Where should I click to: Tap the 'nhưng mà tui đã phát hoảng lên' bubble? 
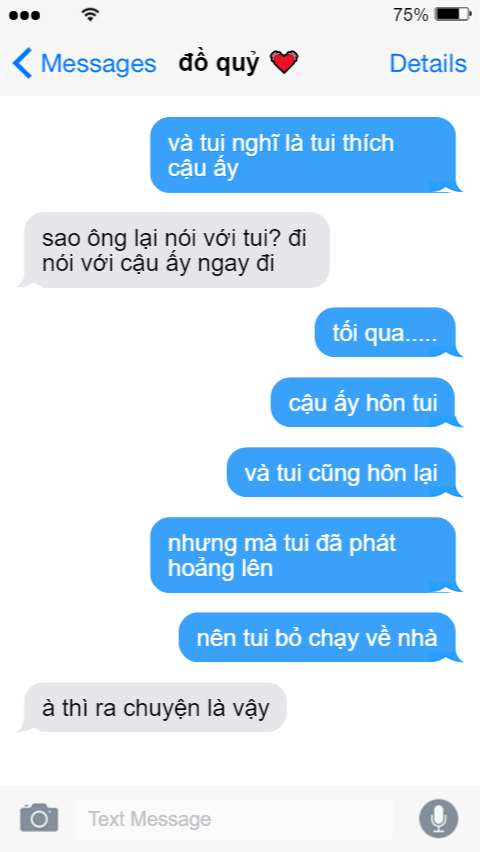[x=304, y=555]
